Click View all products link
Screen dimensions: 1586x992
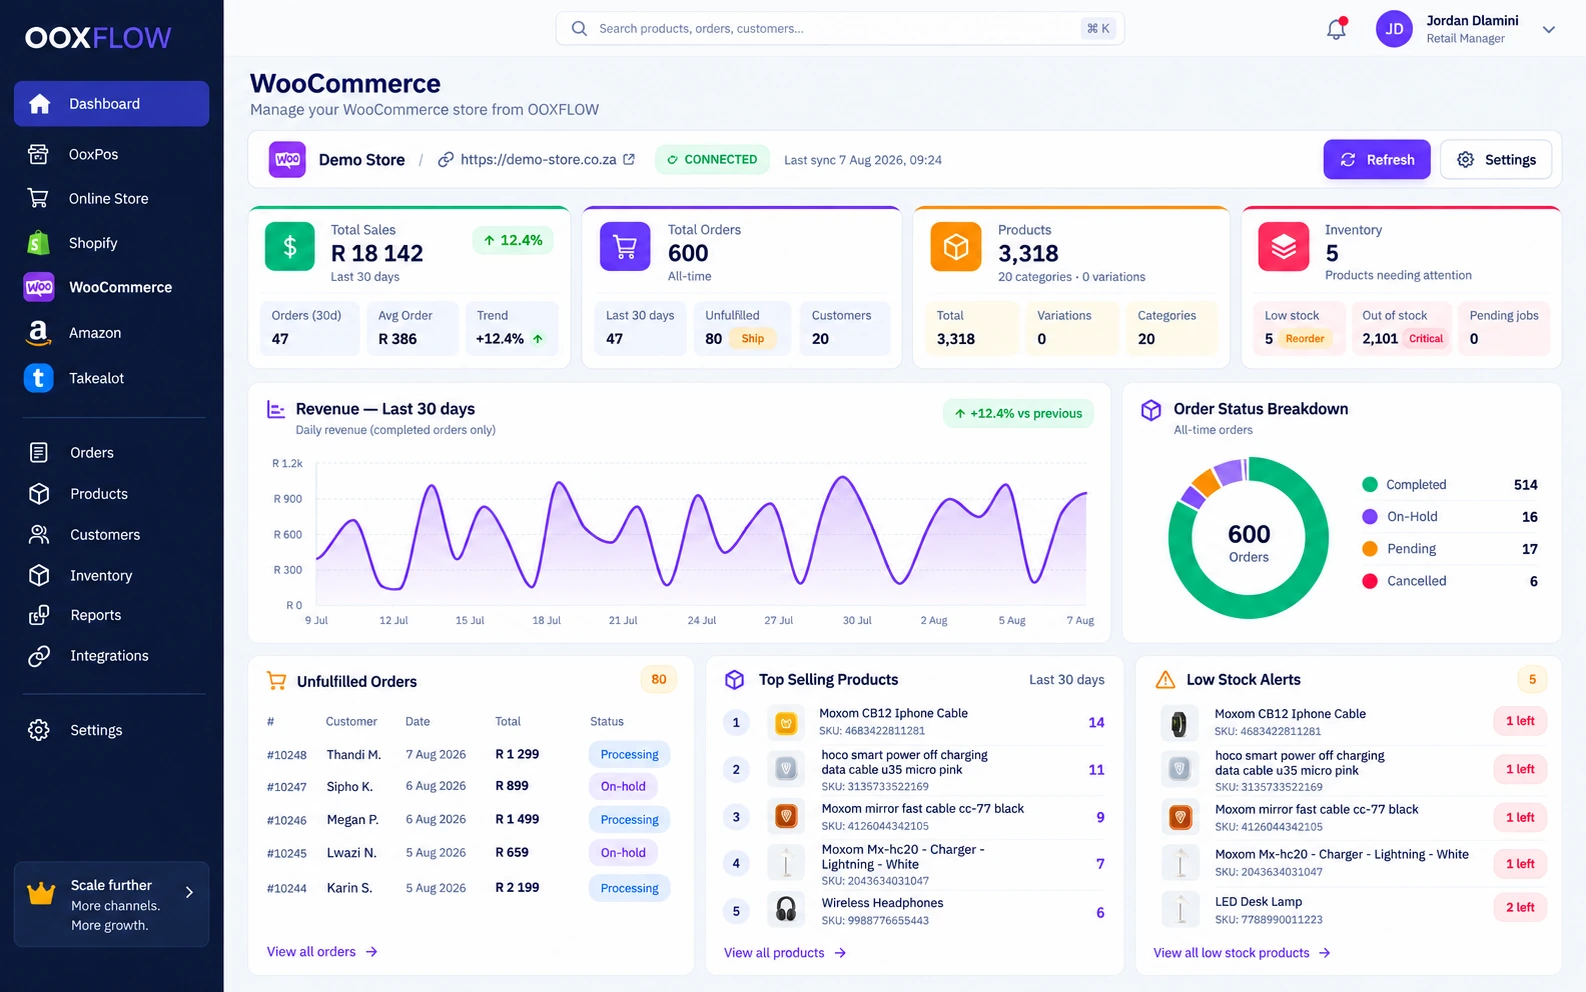click(x=785, y=952)
